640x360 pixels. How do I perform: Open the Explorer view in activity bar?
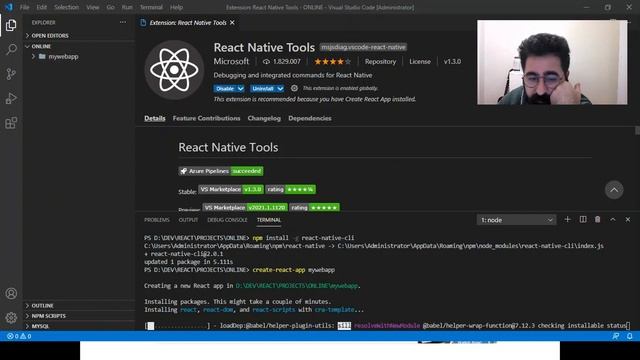[11, 25]
